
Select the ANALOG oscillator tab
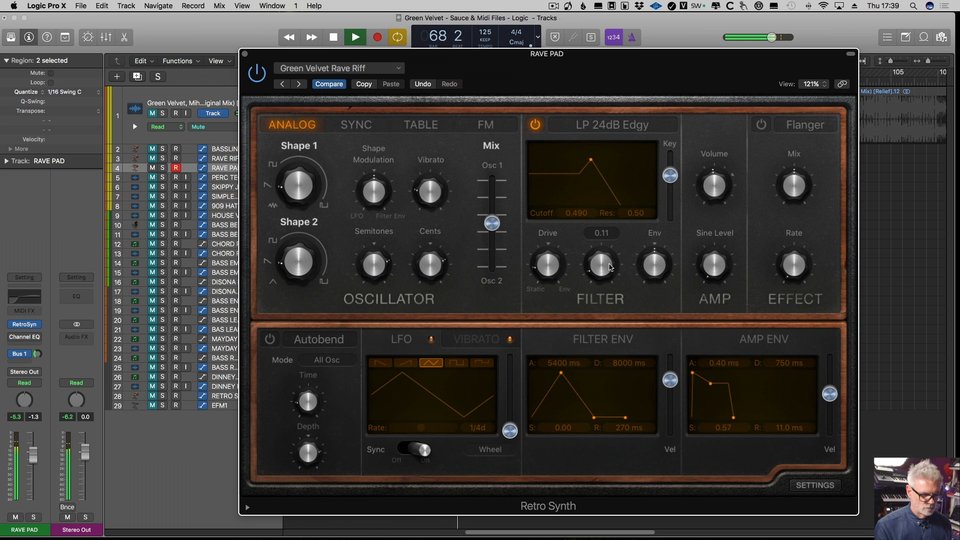(x=292, y=124)
